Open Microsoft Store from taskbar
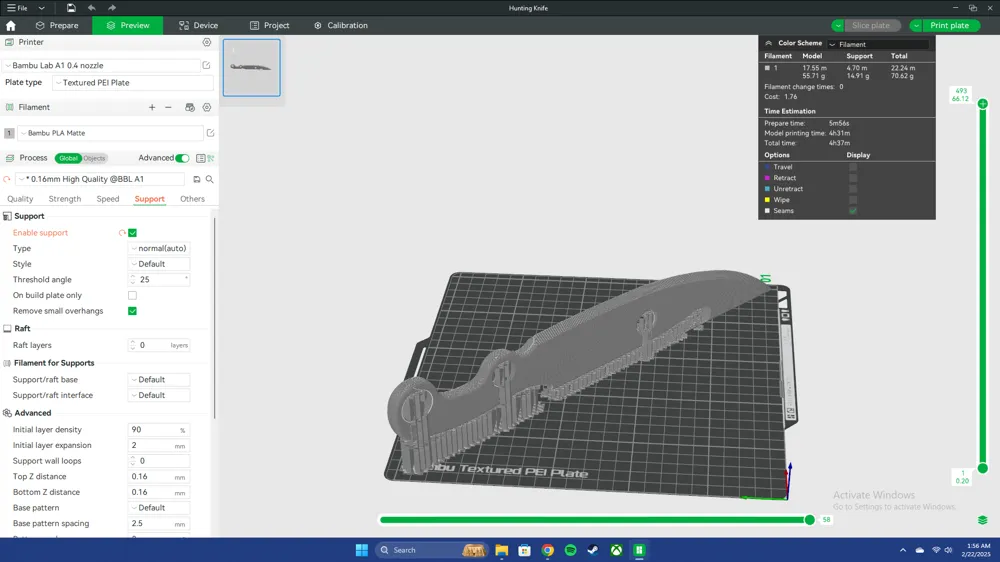This screenshot has height=562, width=1000. 524,550
